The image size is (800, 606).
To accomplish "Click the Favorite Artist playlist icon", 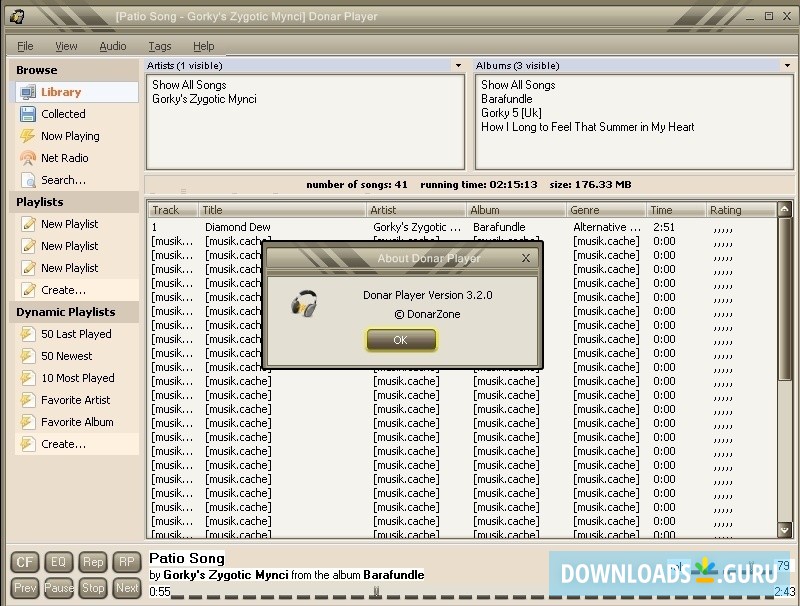I will [28, 400].
